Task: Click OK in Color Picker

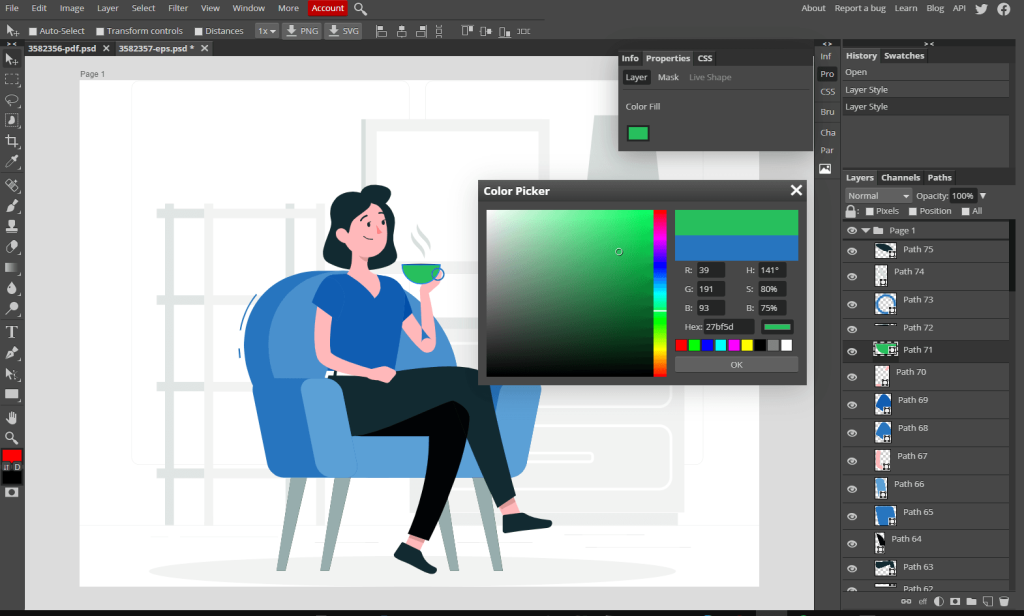Action: coord(736,365)
